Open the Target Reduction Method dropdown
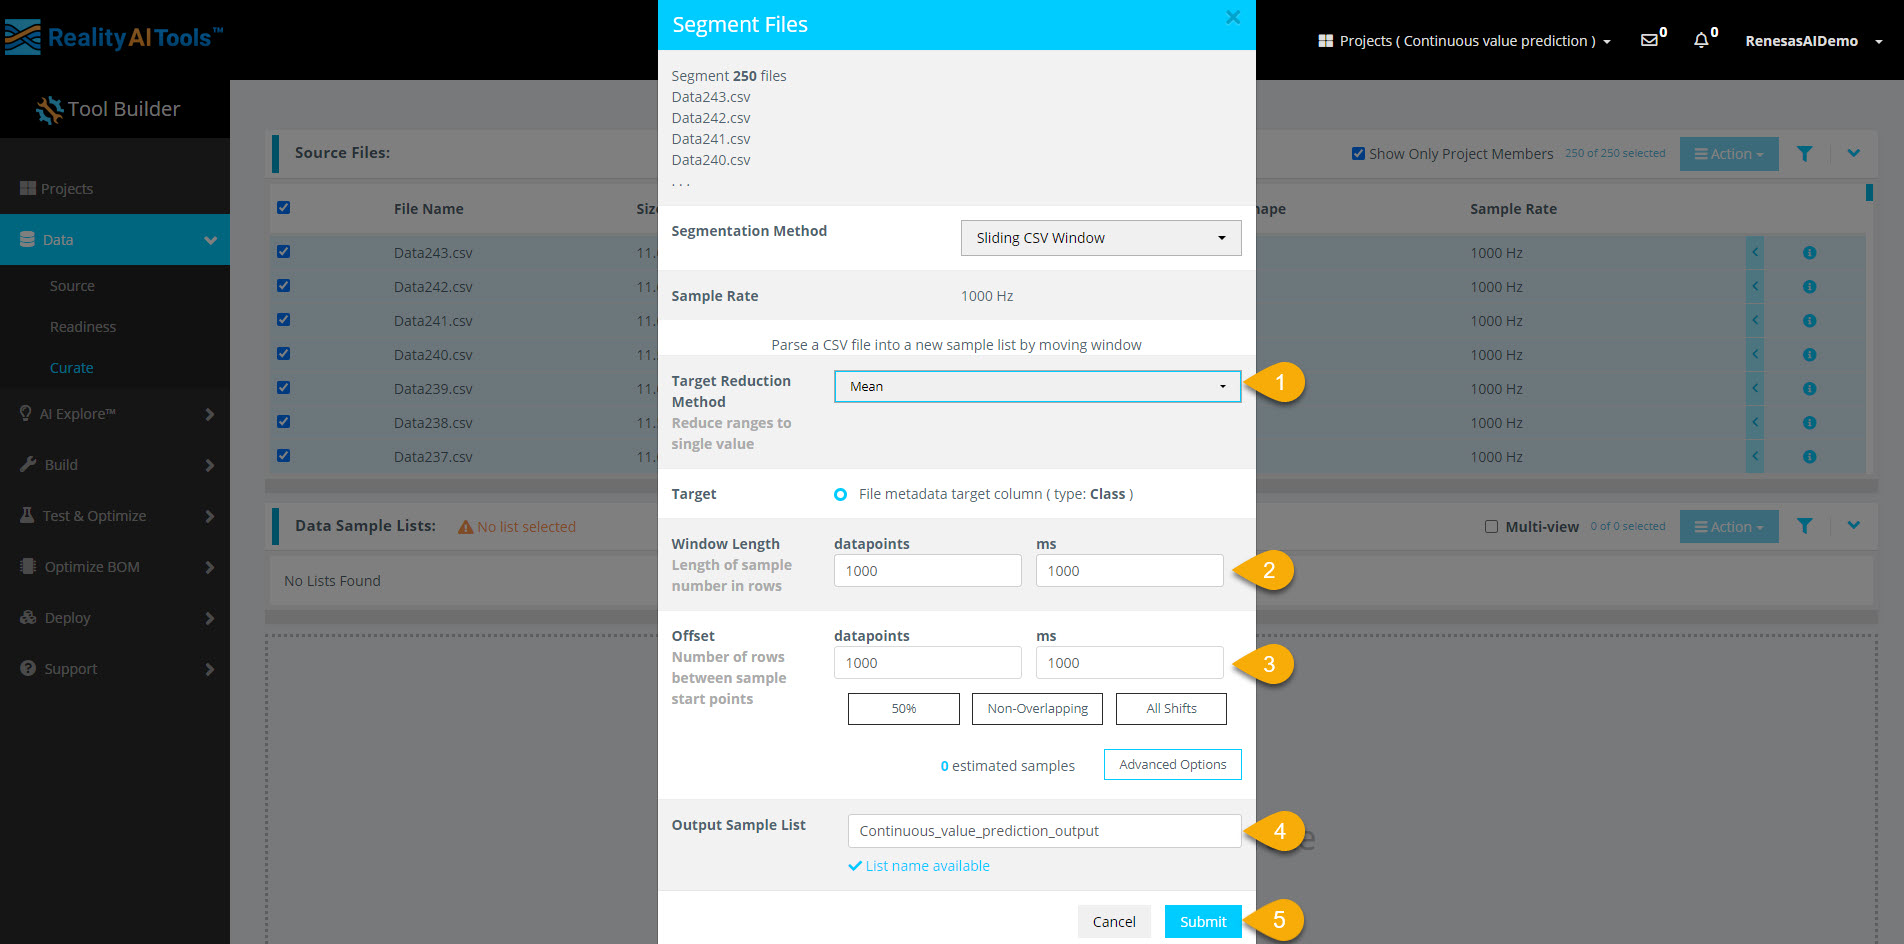 pos(1037,386)
